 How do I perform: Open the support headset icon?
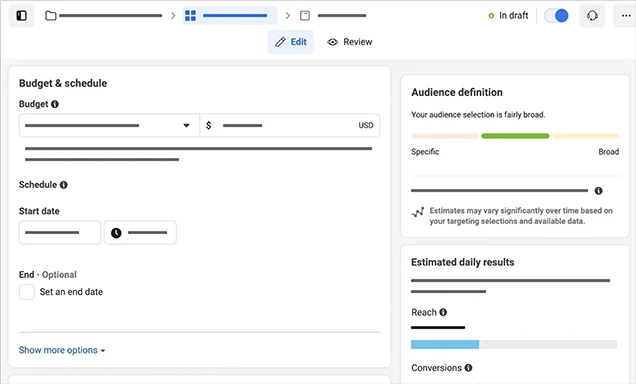click(592, 16)
